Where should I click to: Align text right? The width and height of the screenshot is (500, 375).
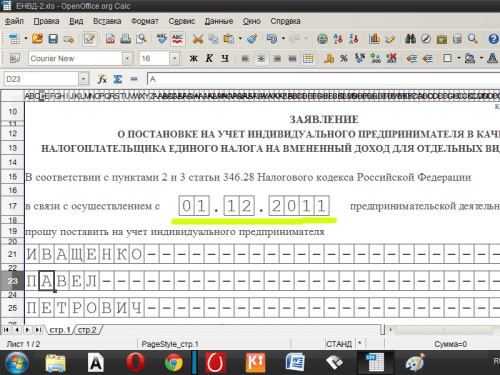click(277, 59)
